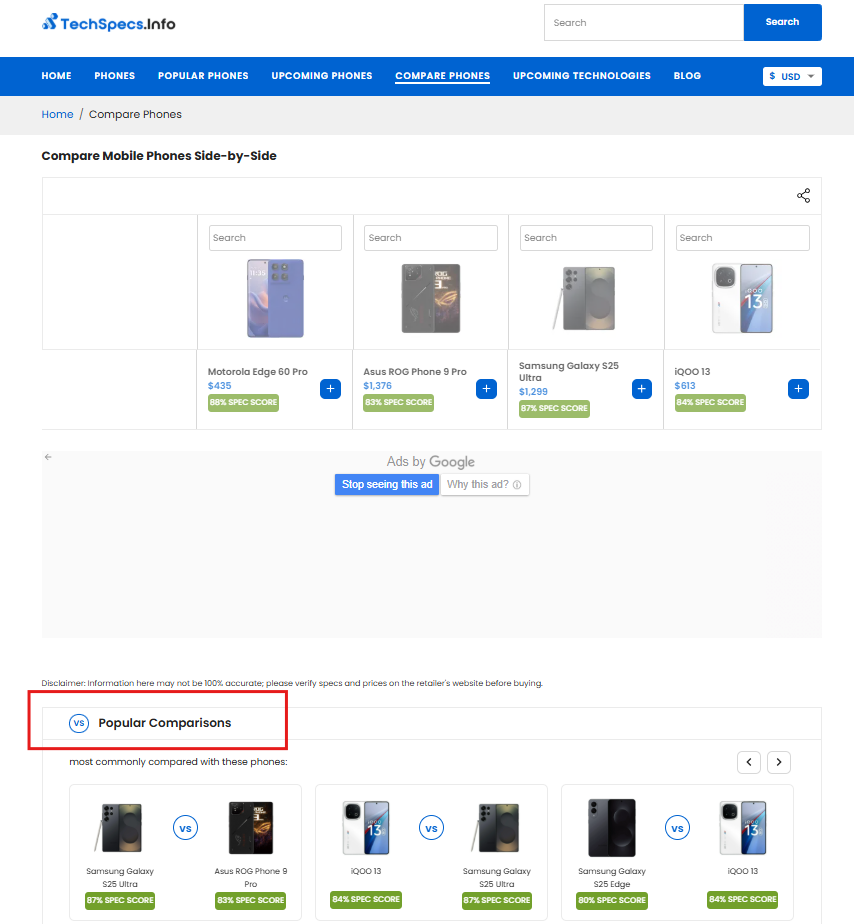Click Asus ROG Phone 9 Pro thumbnail in comparisons
Viewport: 854px width, 924px height.
pos(250,828)
